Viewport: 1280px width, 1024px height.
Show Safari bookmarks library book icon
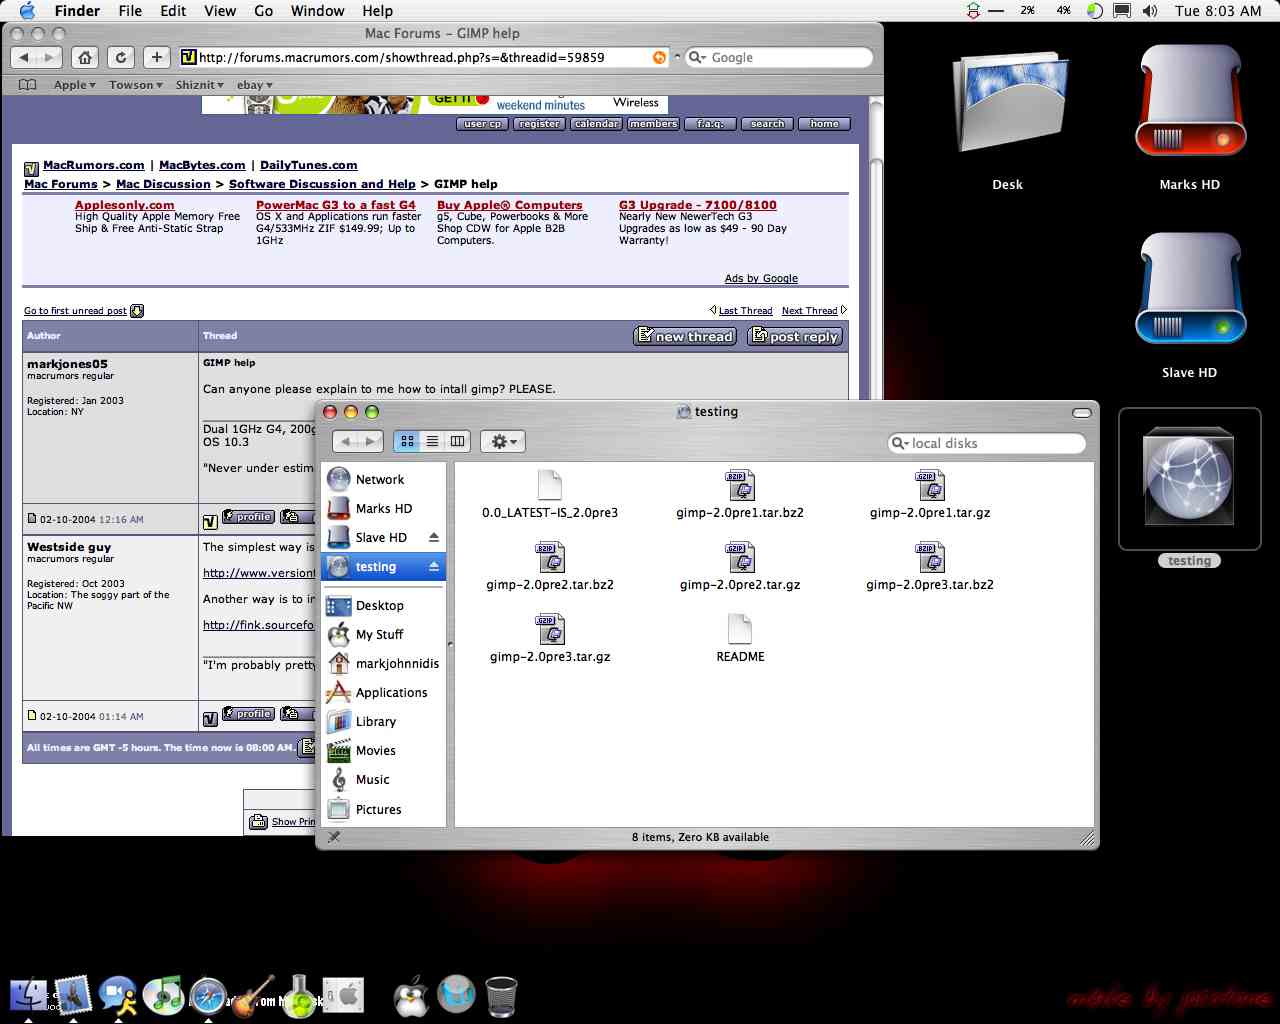[x=28, y=85]
